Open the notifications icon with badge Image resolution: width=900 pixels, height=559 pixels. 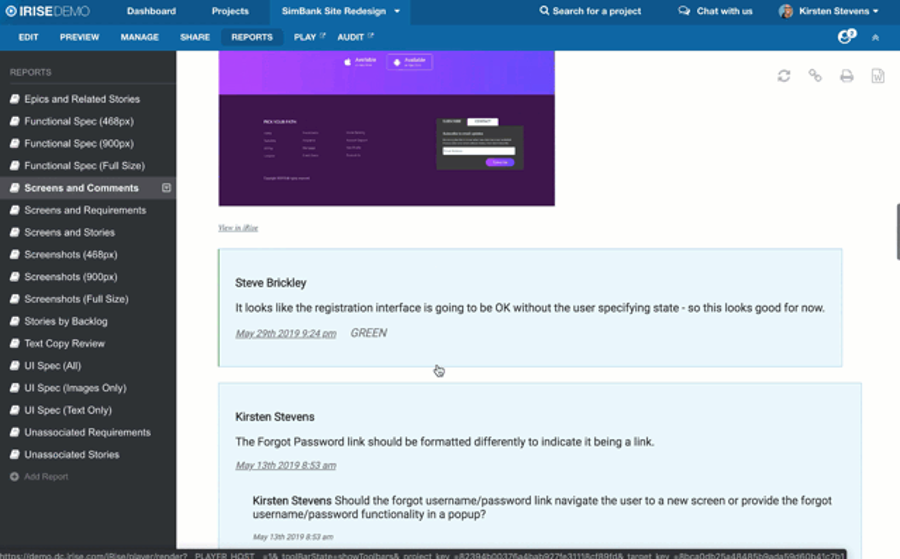845,37
